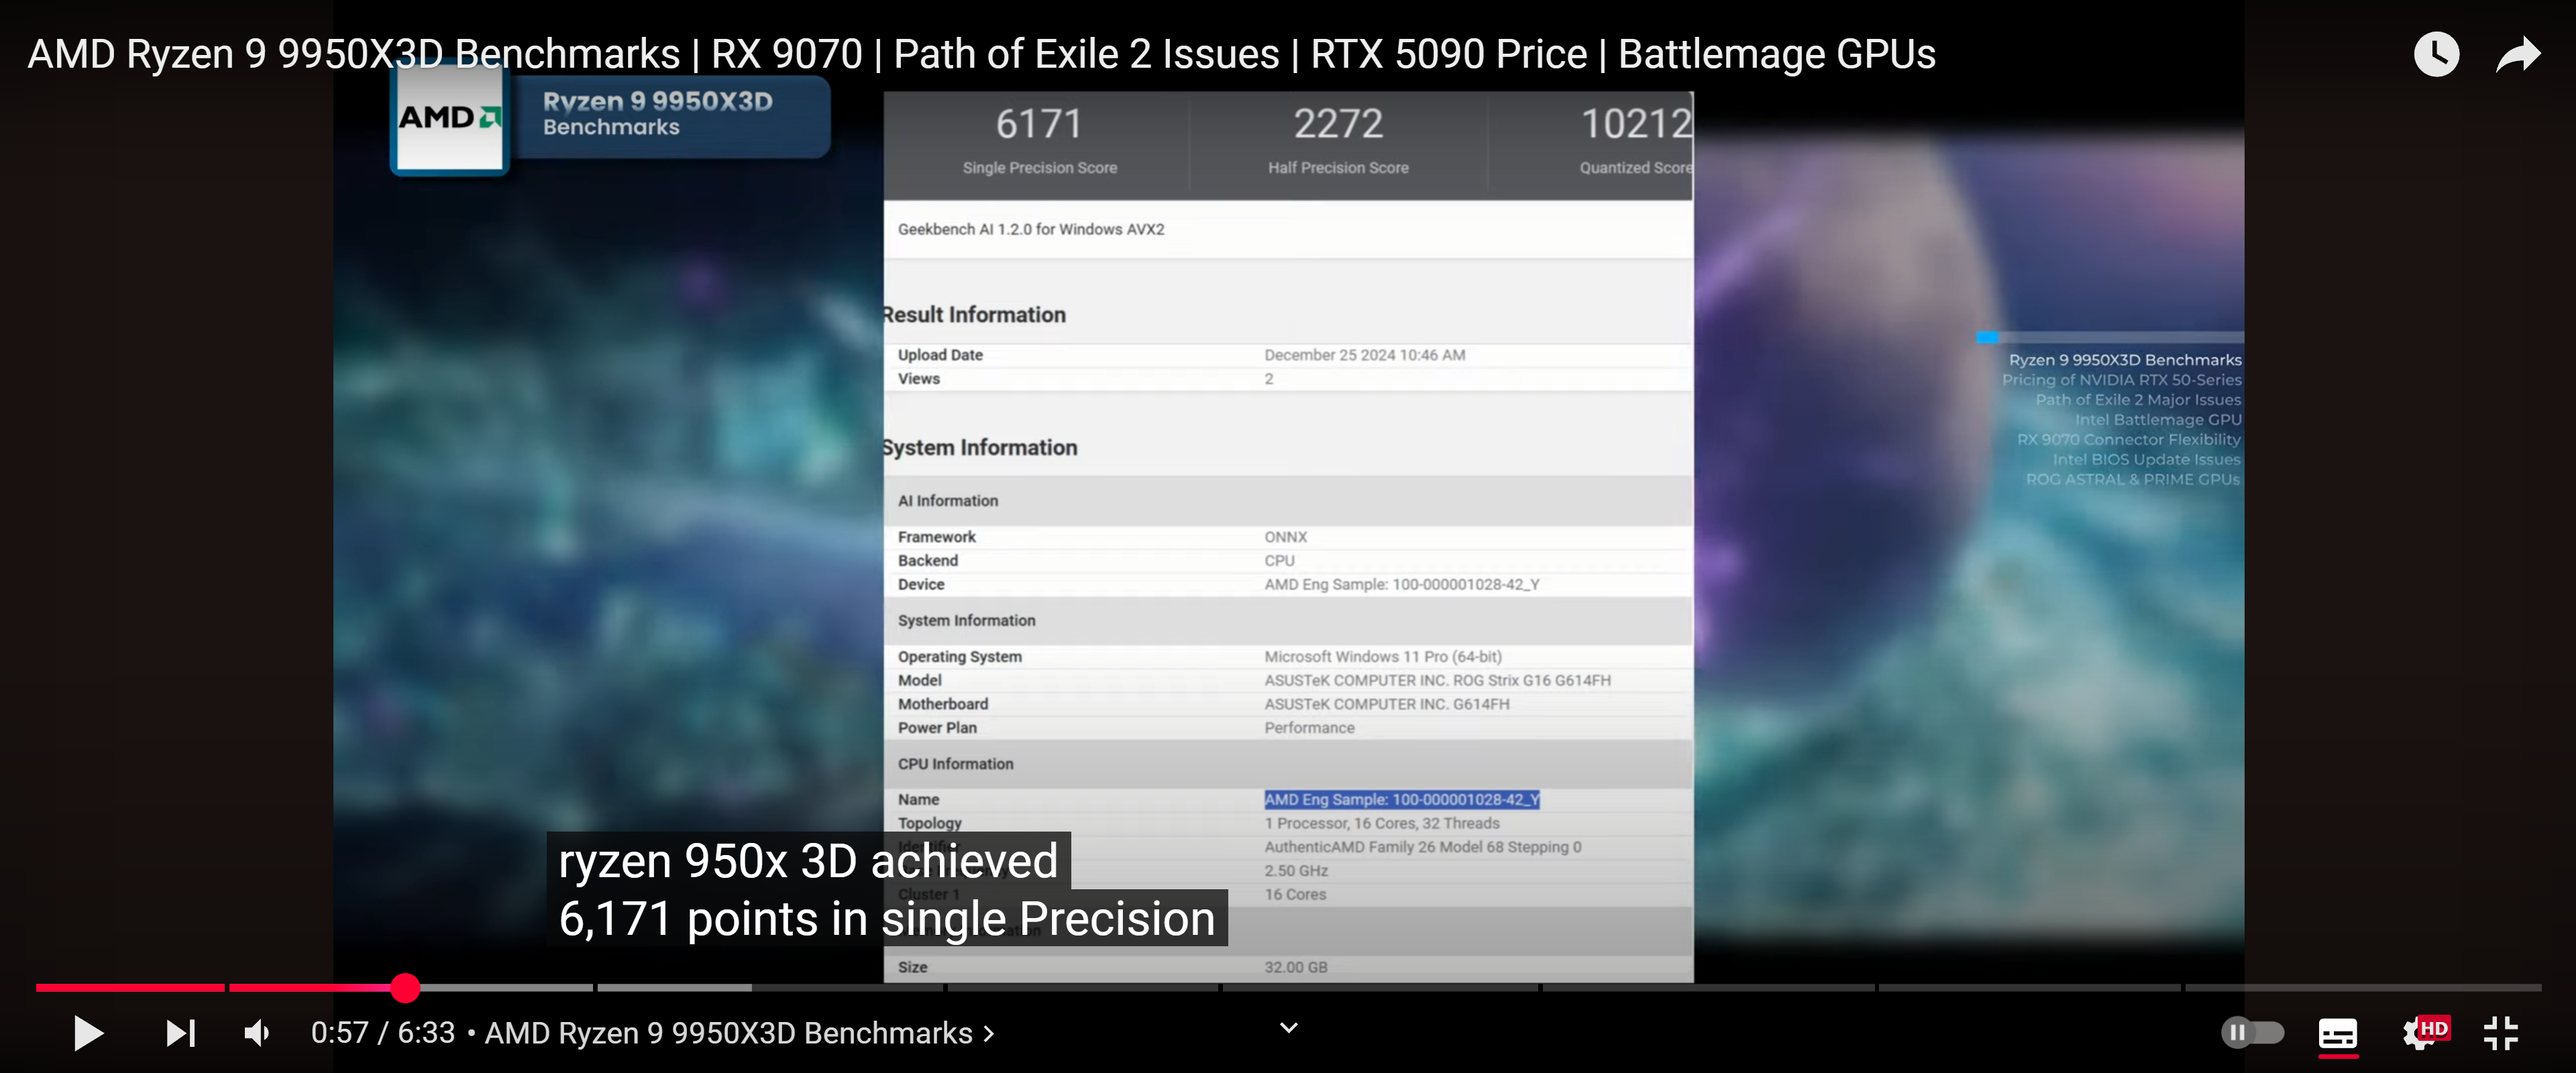Expand the volume slider control
2576x1073 pixels.
click(x=256, y=1034)
